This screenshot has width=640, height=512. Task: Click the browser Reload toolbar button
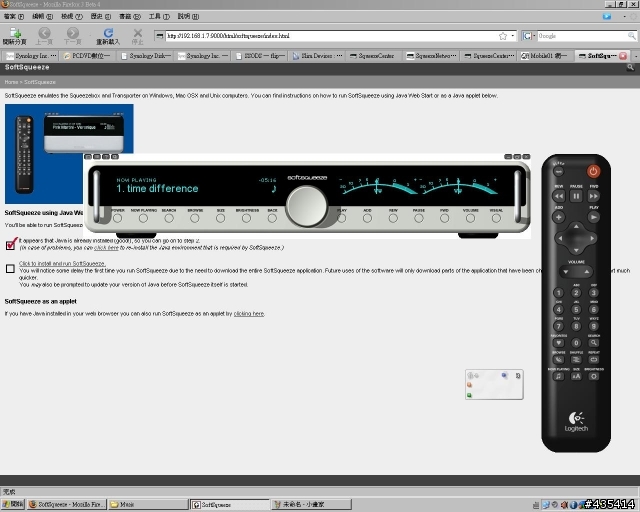(x=108, y=36)
